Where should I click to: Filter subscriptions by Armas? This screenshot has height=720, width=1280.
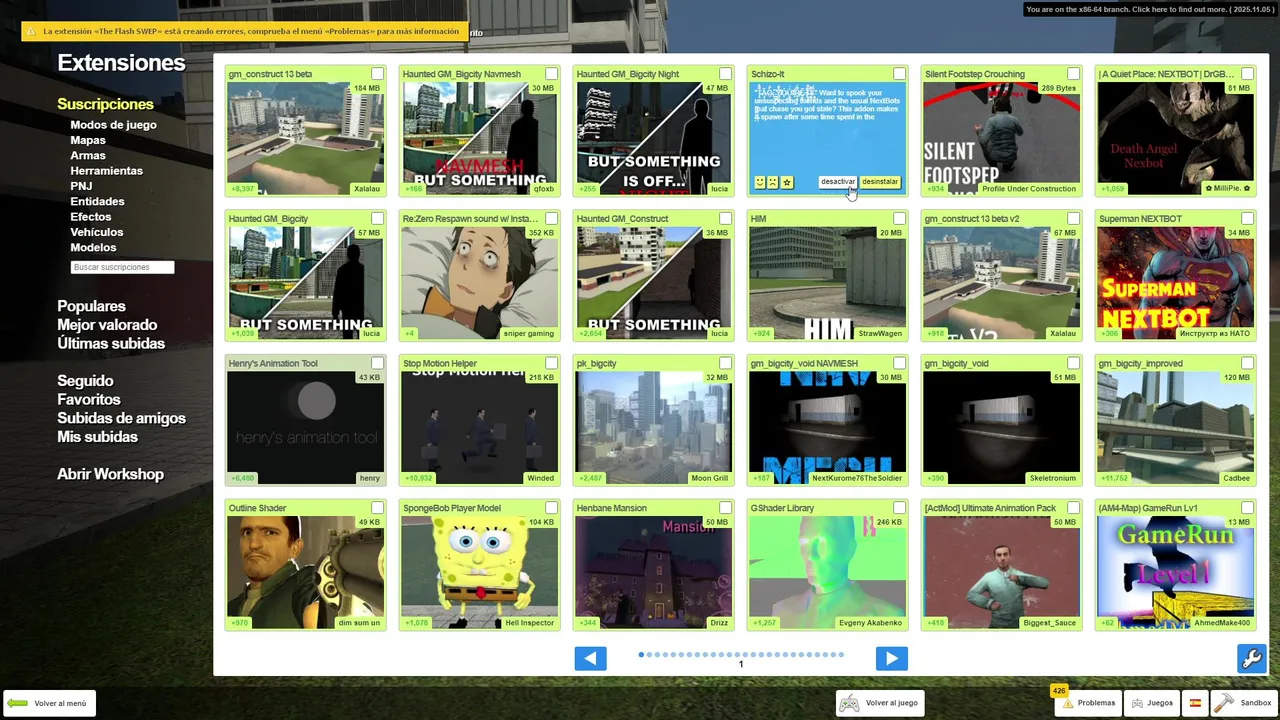click(x=88, y=155)
